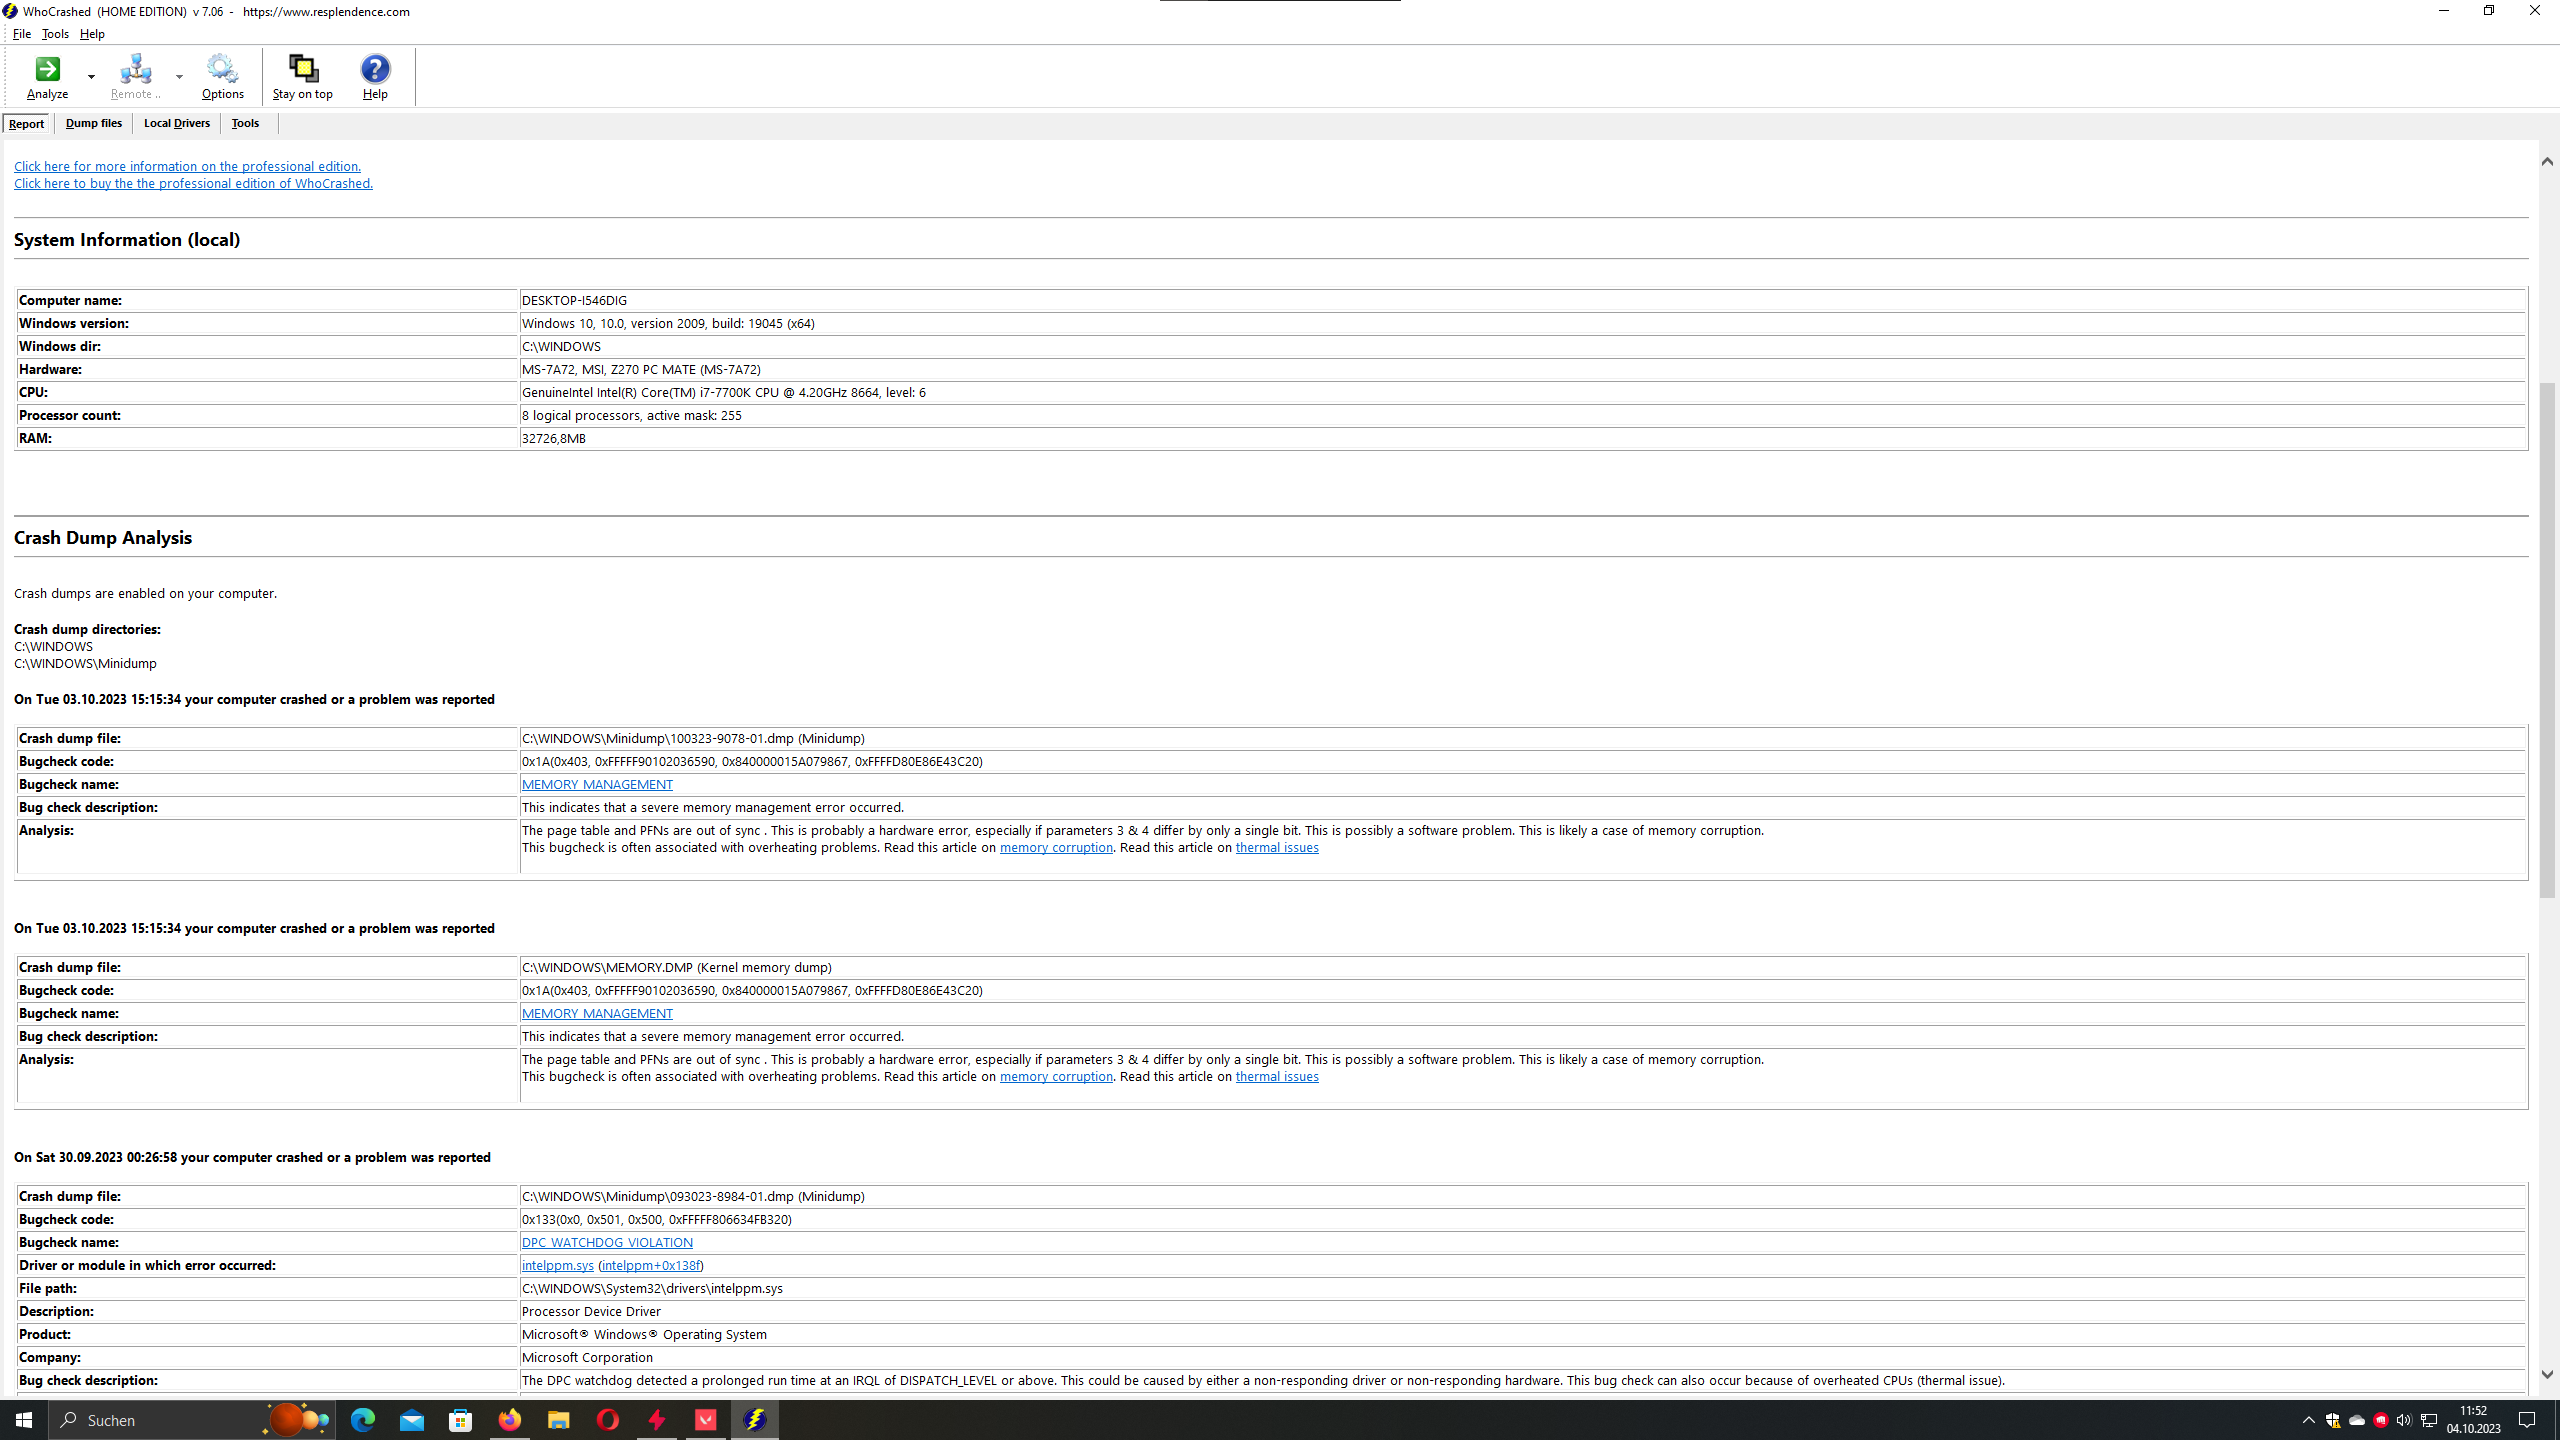Image resolution: width=2560 pixels, height=1440 pixels.
Task: Click the blue Help question mark icon
Action: 375,69
